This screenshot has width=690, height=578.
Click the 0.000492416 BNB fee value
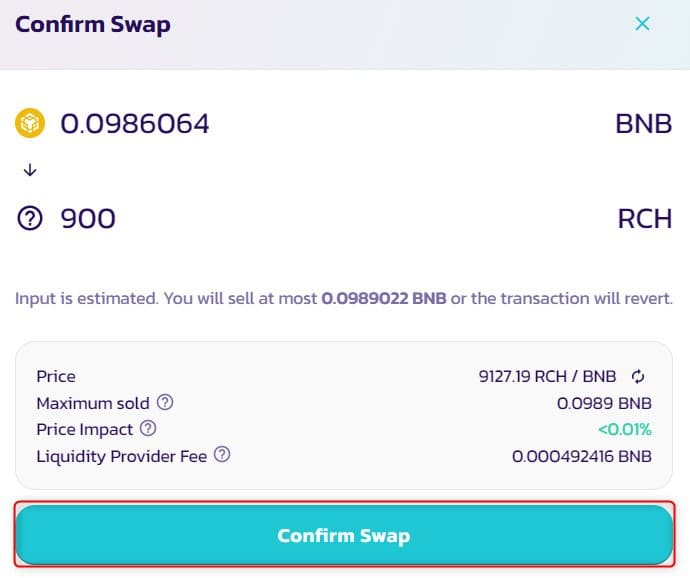coord(582,457)
